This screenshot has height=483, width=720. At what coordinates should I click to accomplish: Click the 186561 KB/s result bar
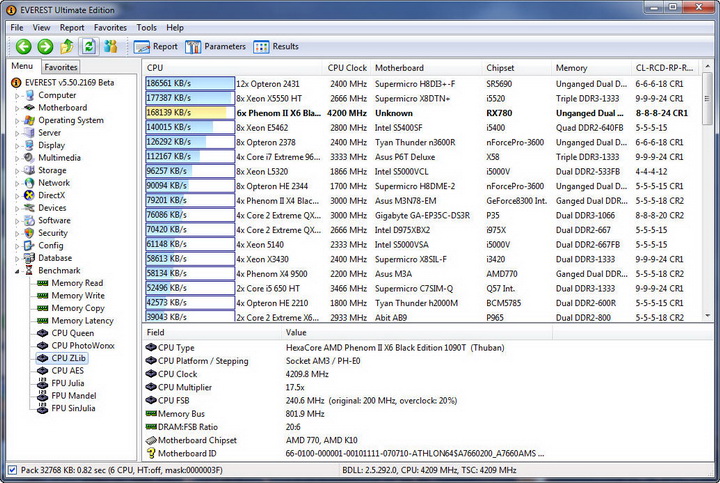pos(190,83)
